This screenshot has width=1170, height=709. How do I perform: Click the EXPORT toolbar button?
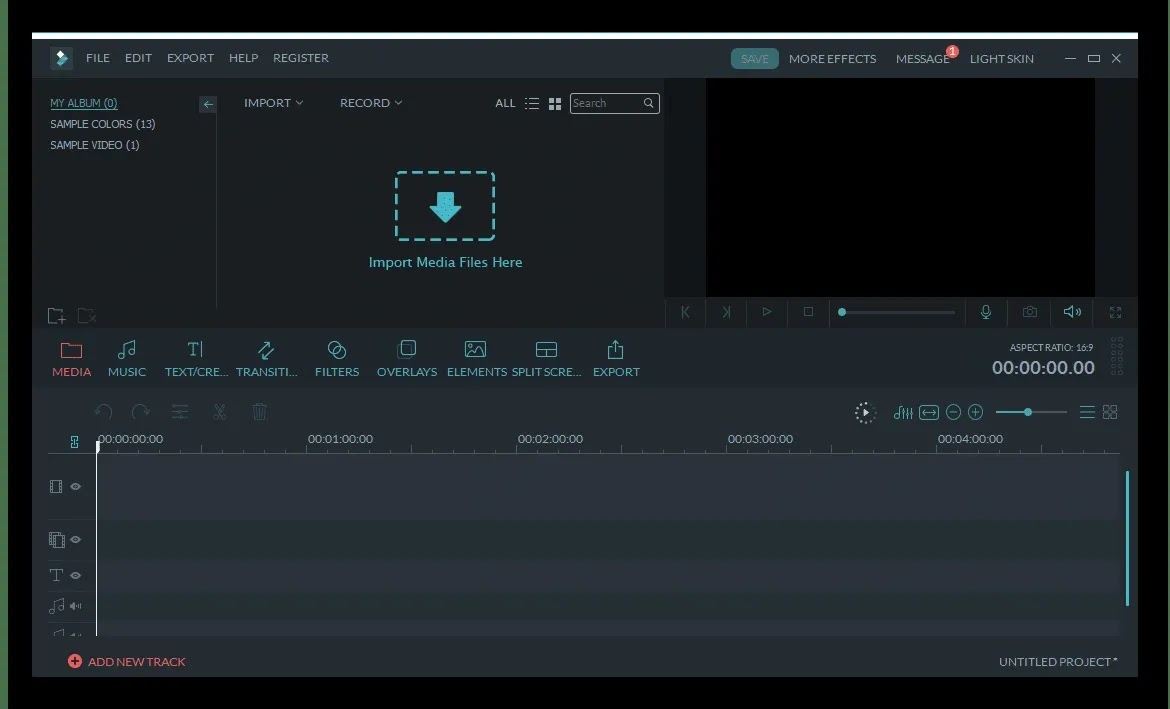(x=616, y=359)
